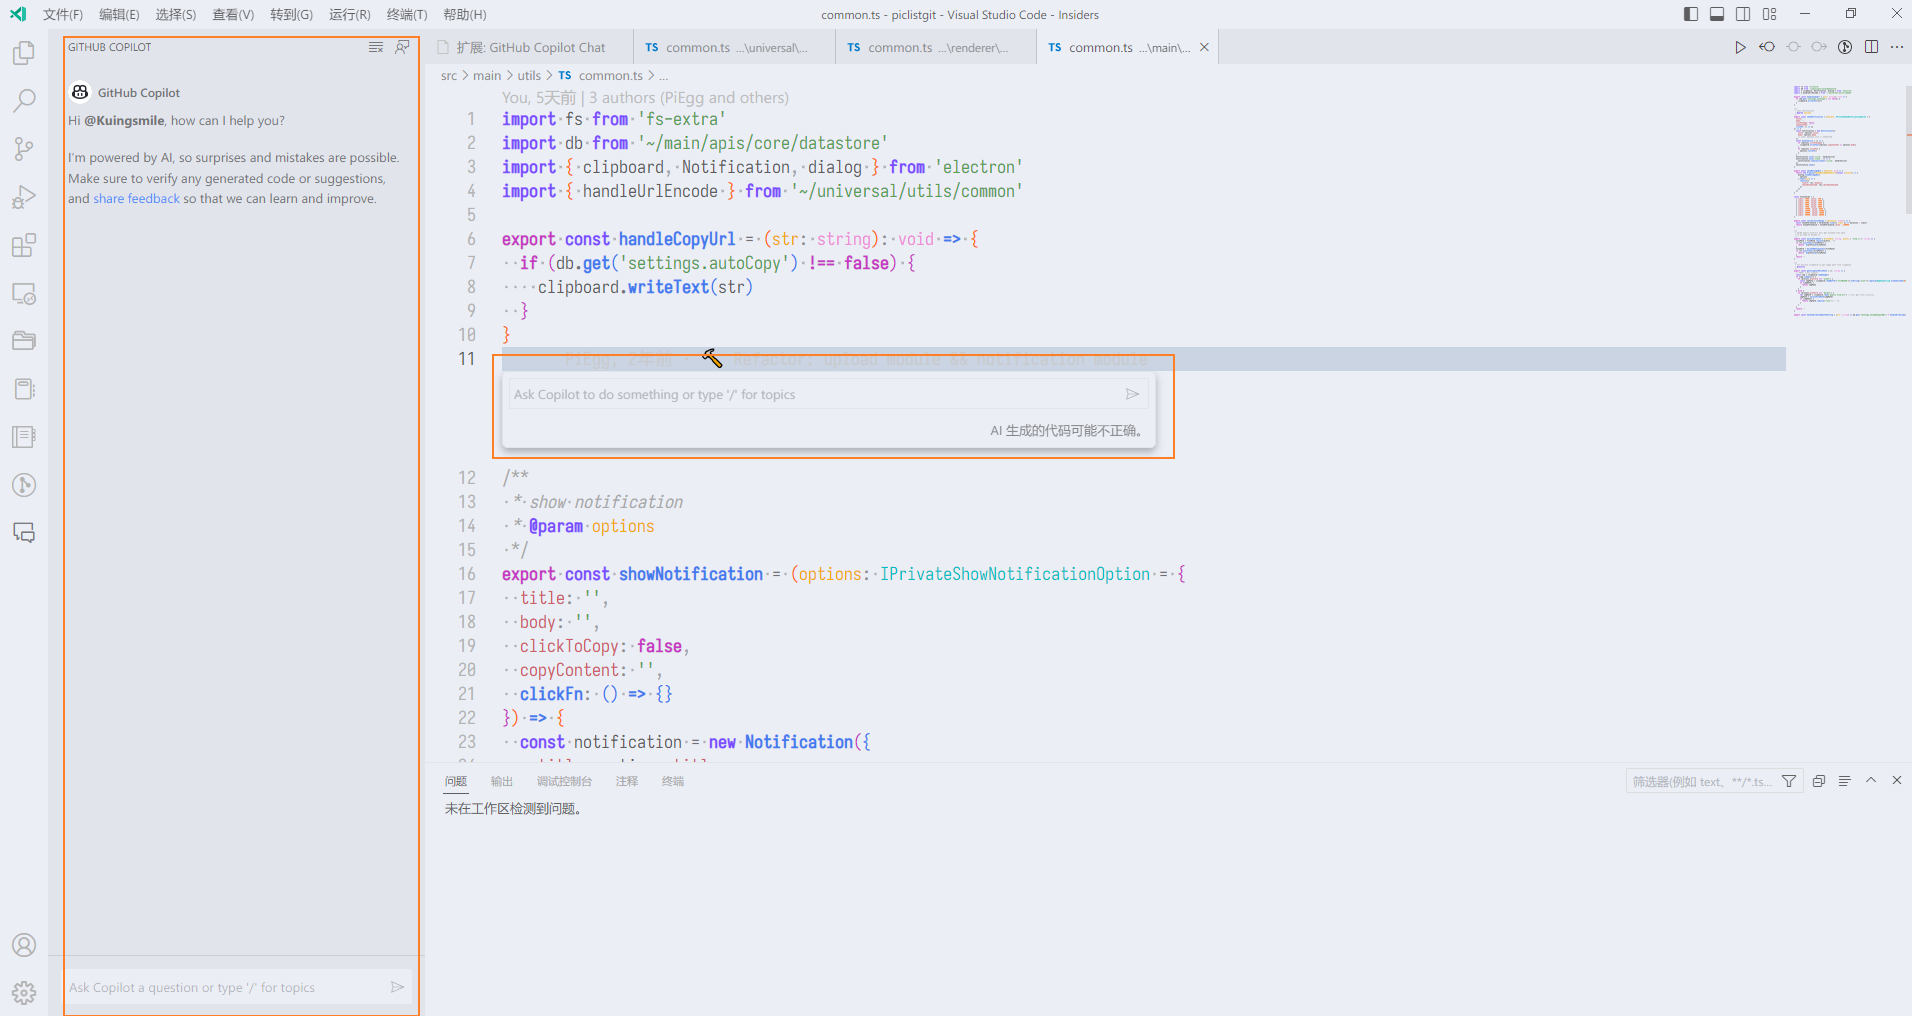The height and width of the screenshot is (1016, 1912).
Task: Open git graph icon in editor toolbar
Action: (1845, 47)
